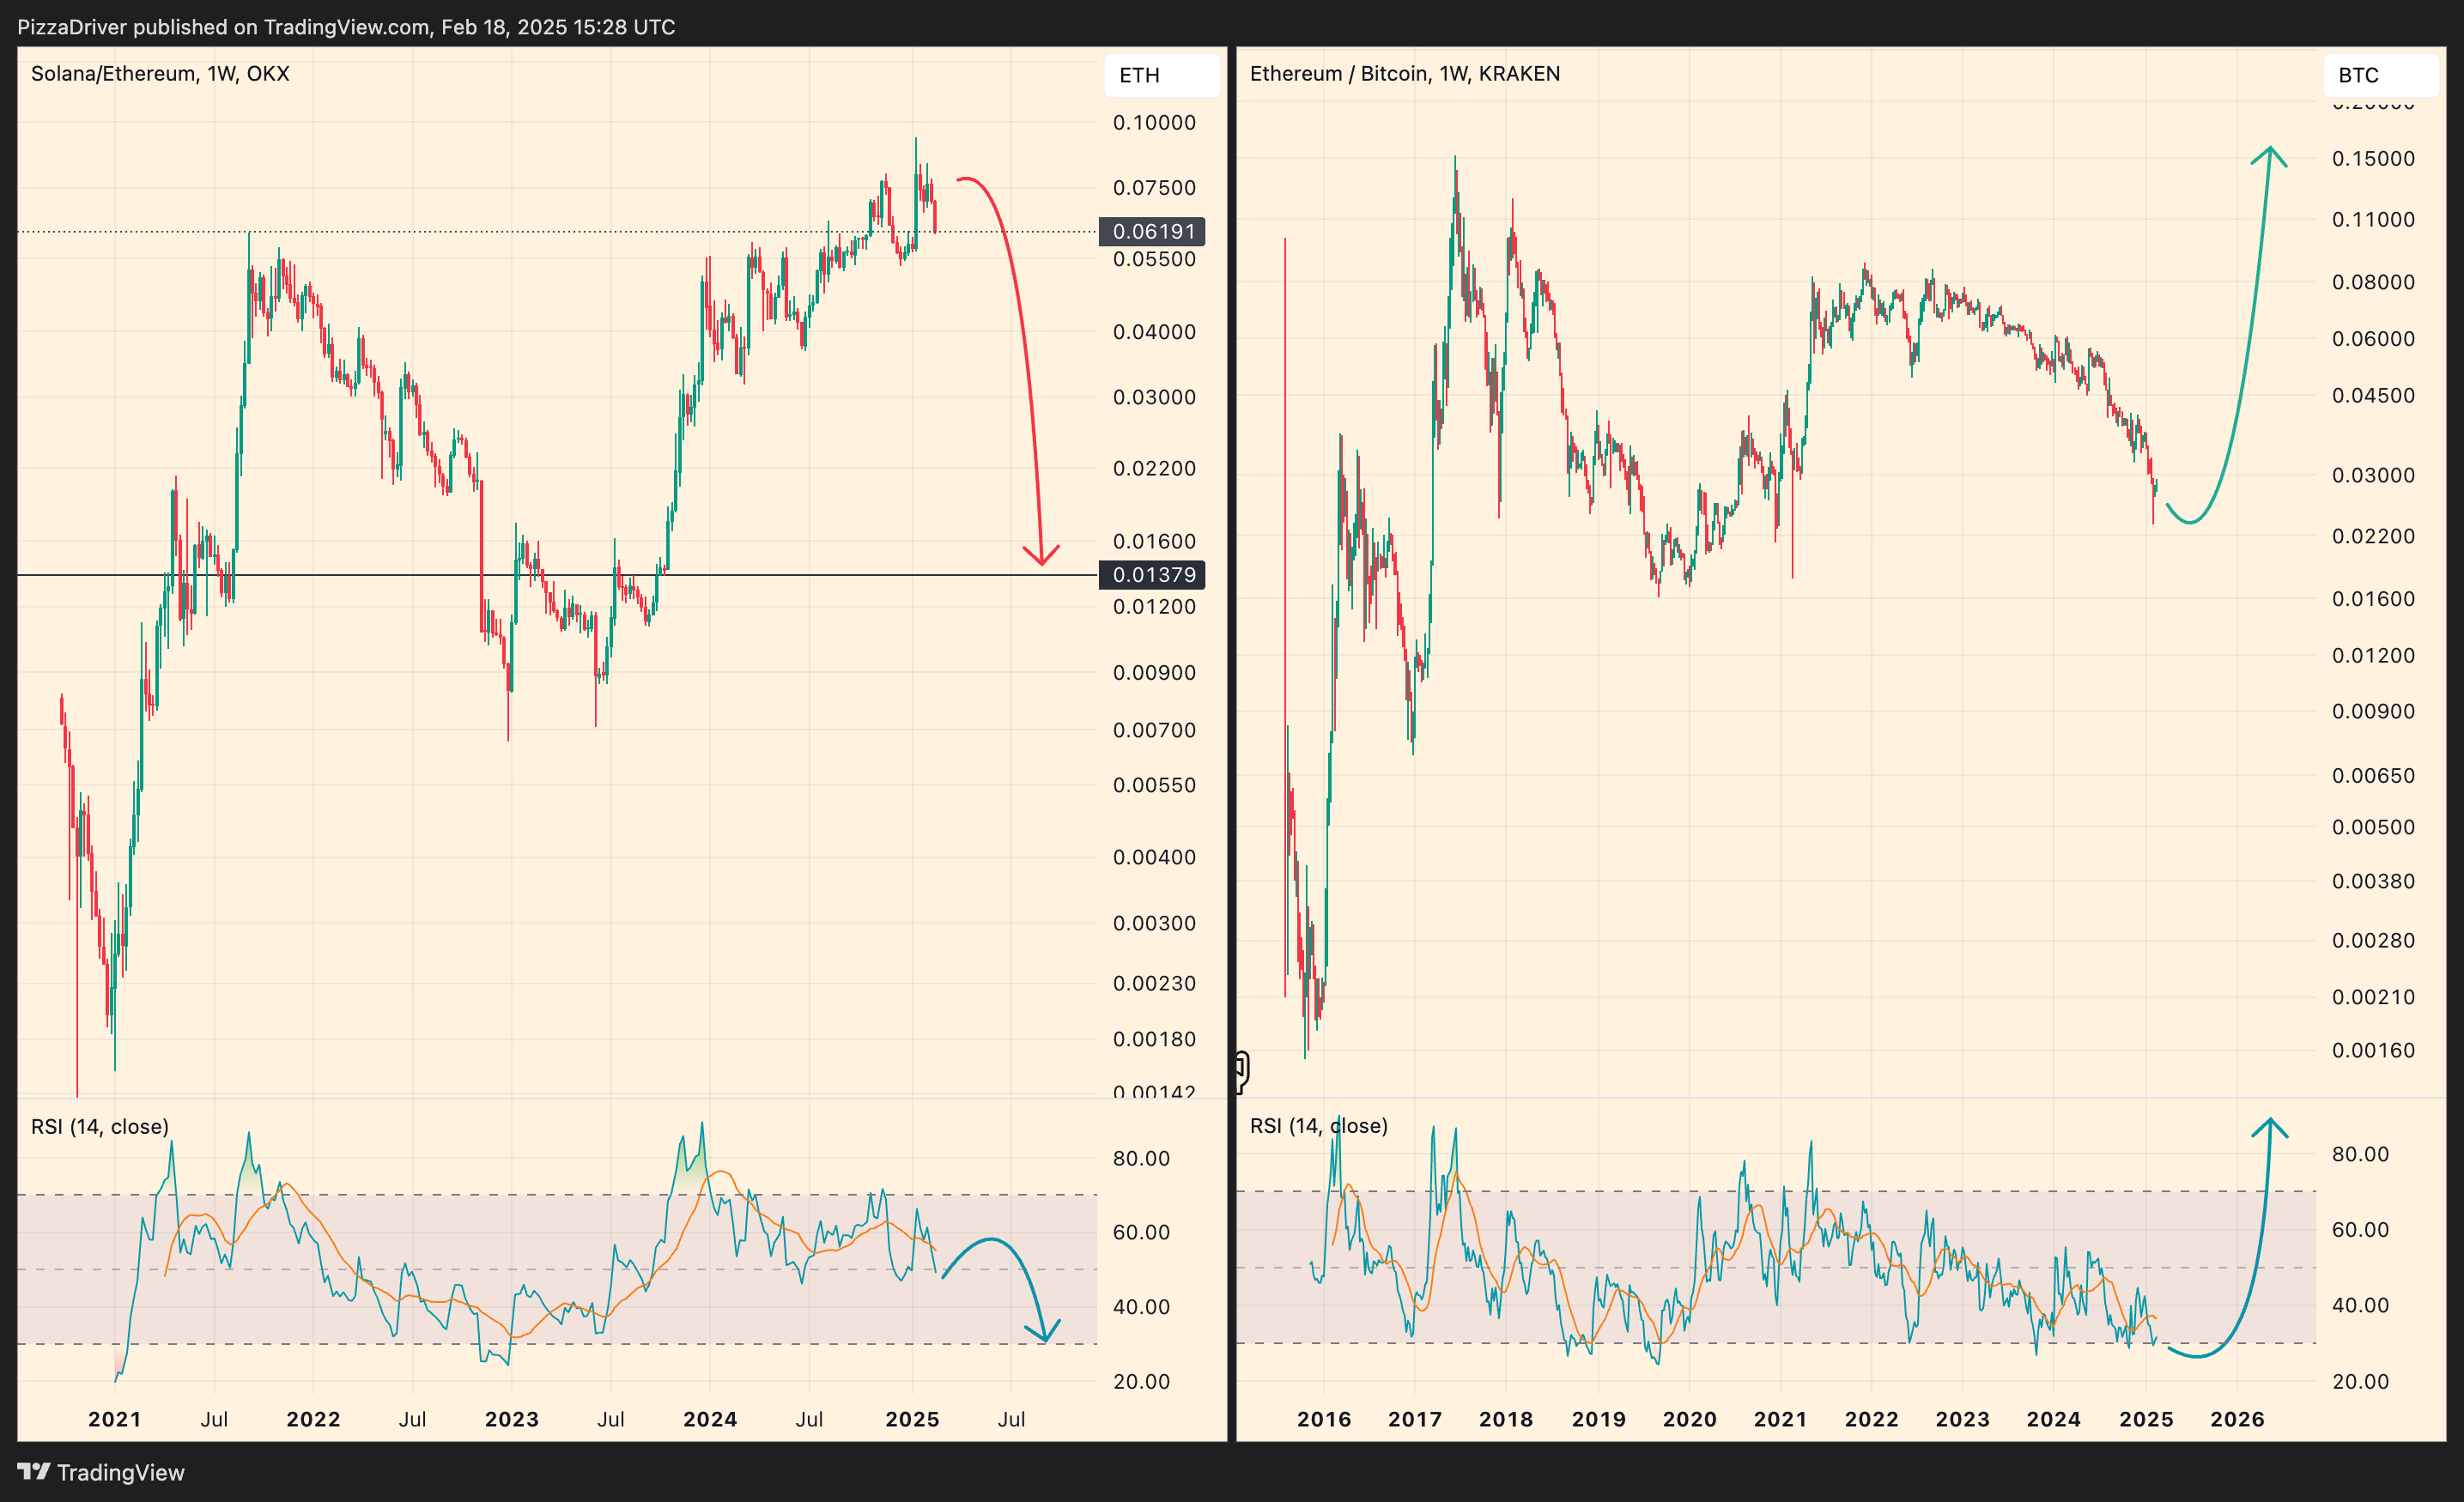Click 2025 on the Solana/Ethereum time axis
The height and width of the screenshot is (1502, 2464).
point(912,1419)
